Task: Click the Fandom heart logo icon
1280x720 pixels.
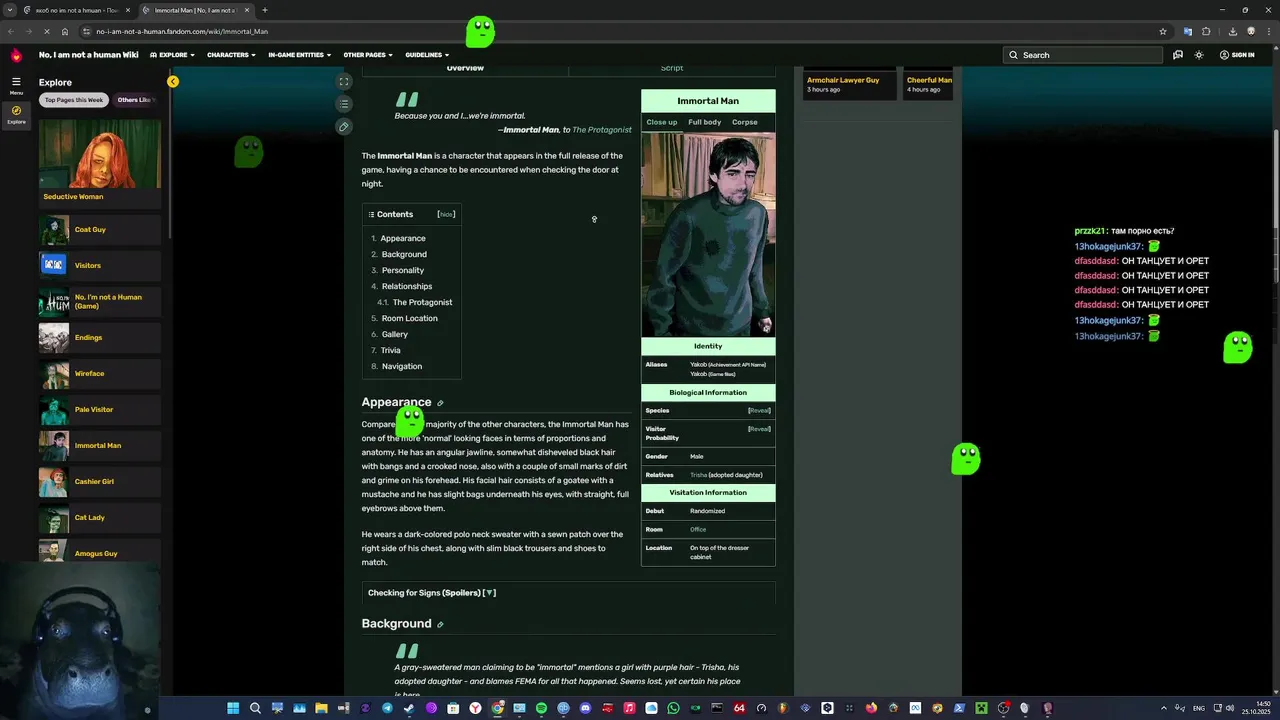Action: tap(15, 55)
